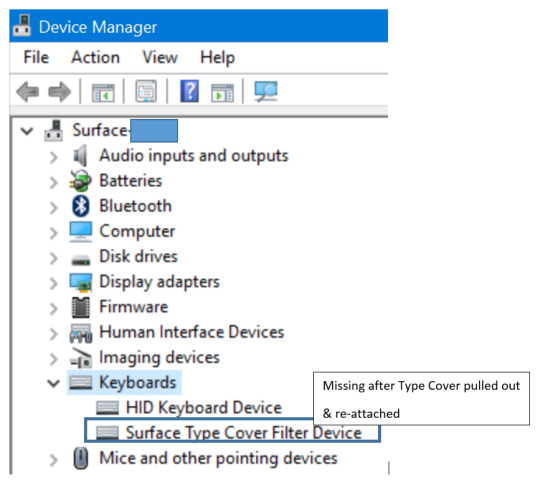Select the Disk drives label
Viewport: 540px width, 482px height.
(138, 256)
